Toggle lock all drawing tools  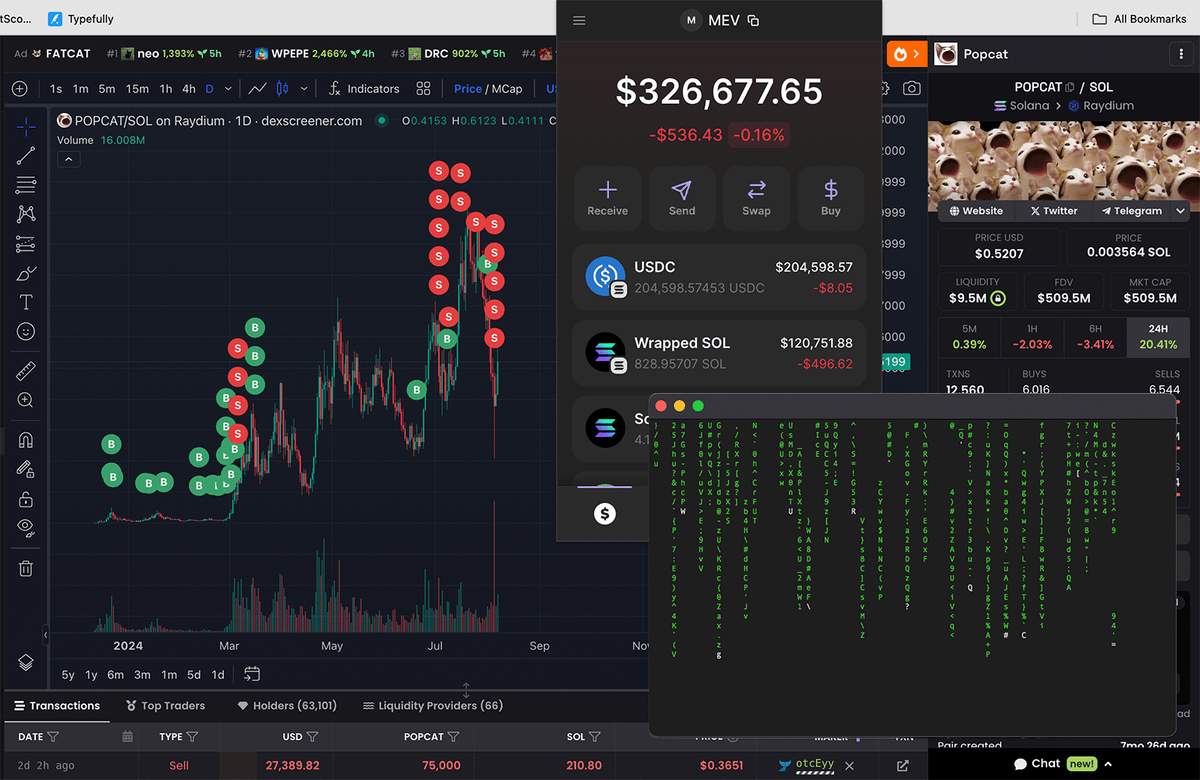26,498
